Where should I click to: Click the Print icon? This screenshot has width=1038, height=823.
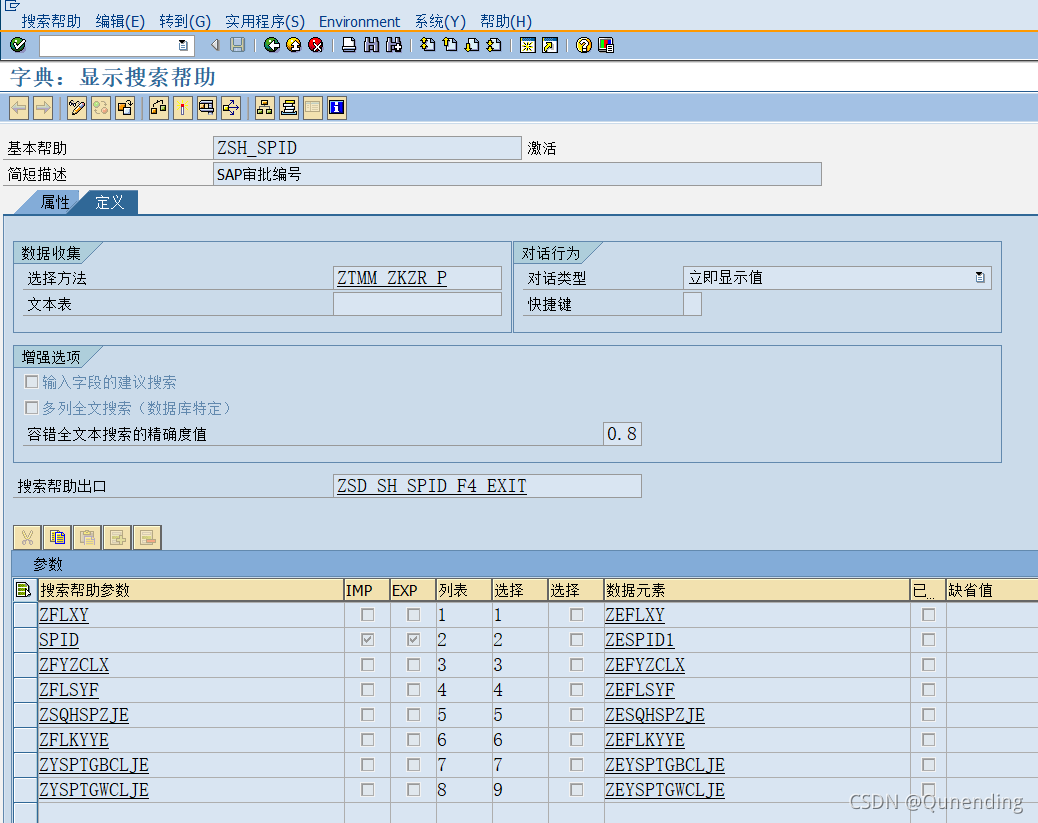pyautogui.click(x=349, y=45)
